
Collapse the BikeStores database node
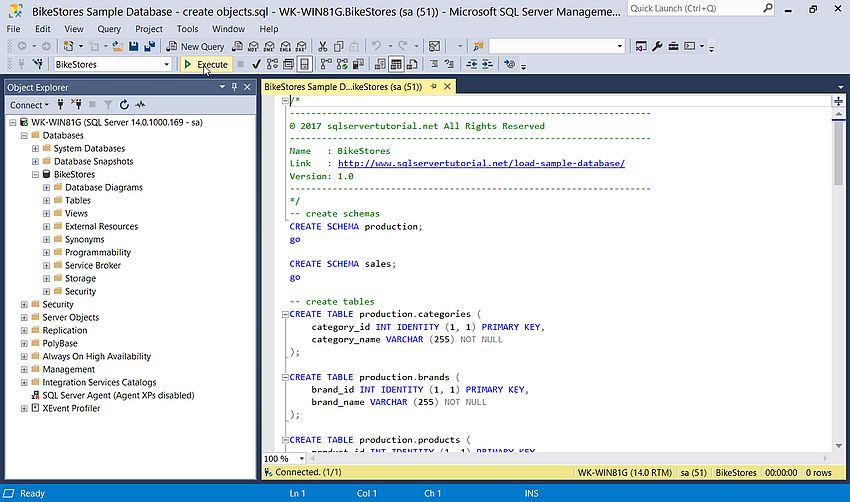click(35, 175)
